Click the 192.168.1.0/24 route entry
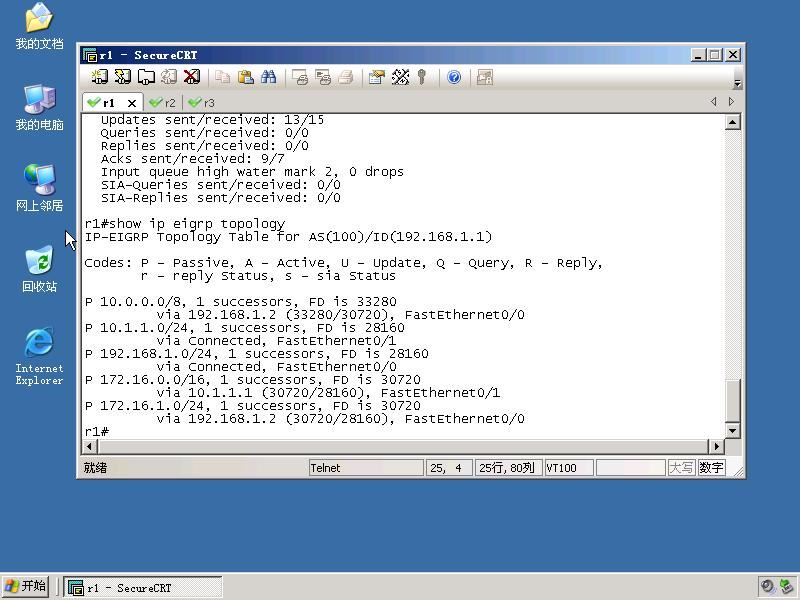The height and width of the screenshot is (600, 800). coord(256,354)
